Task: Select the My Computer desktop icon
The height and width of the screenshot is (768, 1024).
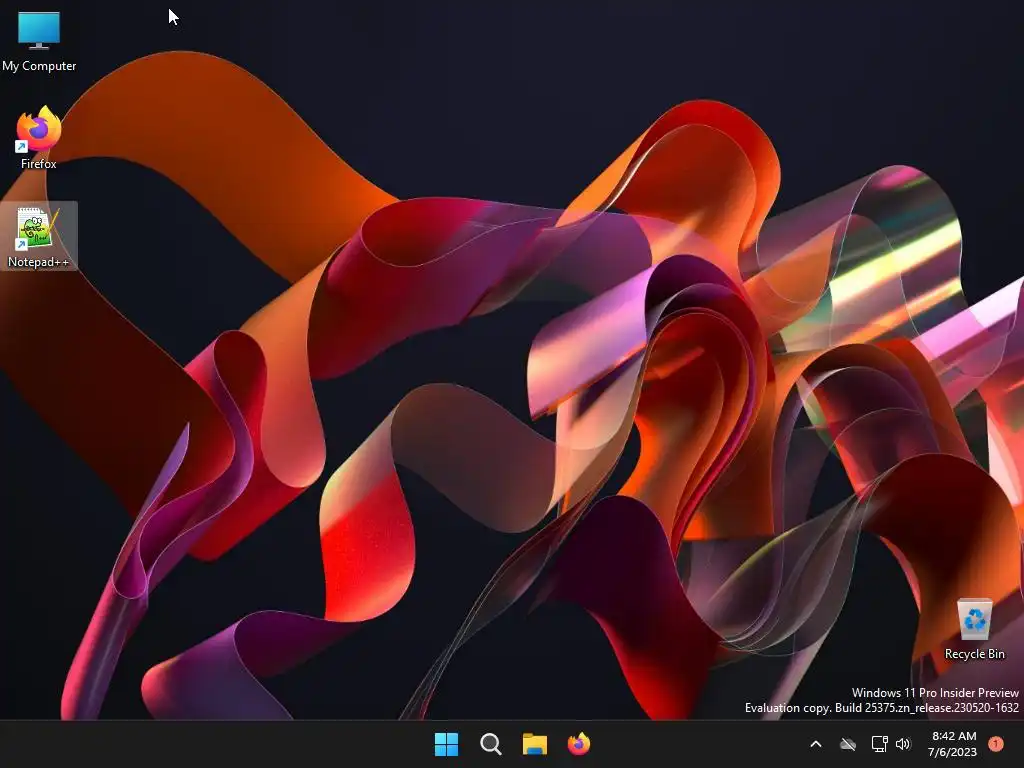Action: (39, 41)
